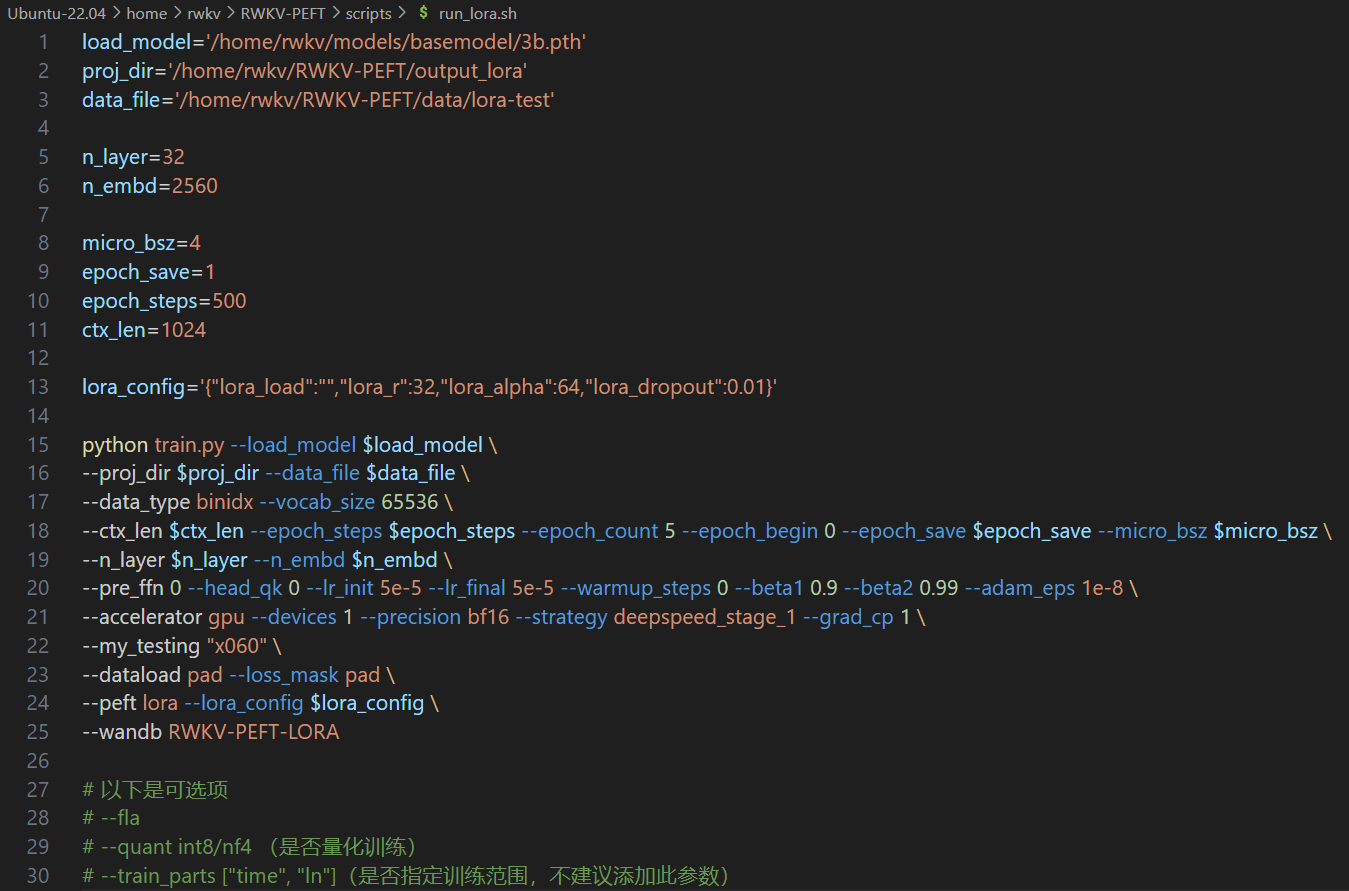
Task: Click the epoch_save=1 assignment
Action: [149, 272]
